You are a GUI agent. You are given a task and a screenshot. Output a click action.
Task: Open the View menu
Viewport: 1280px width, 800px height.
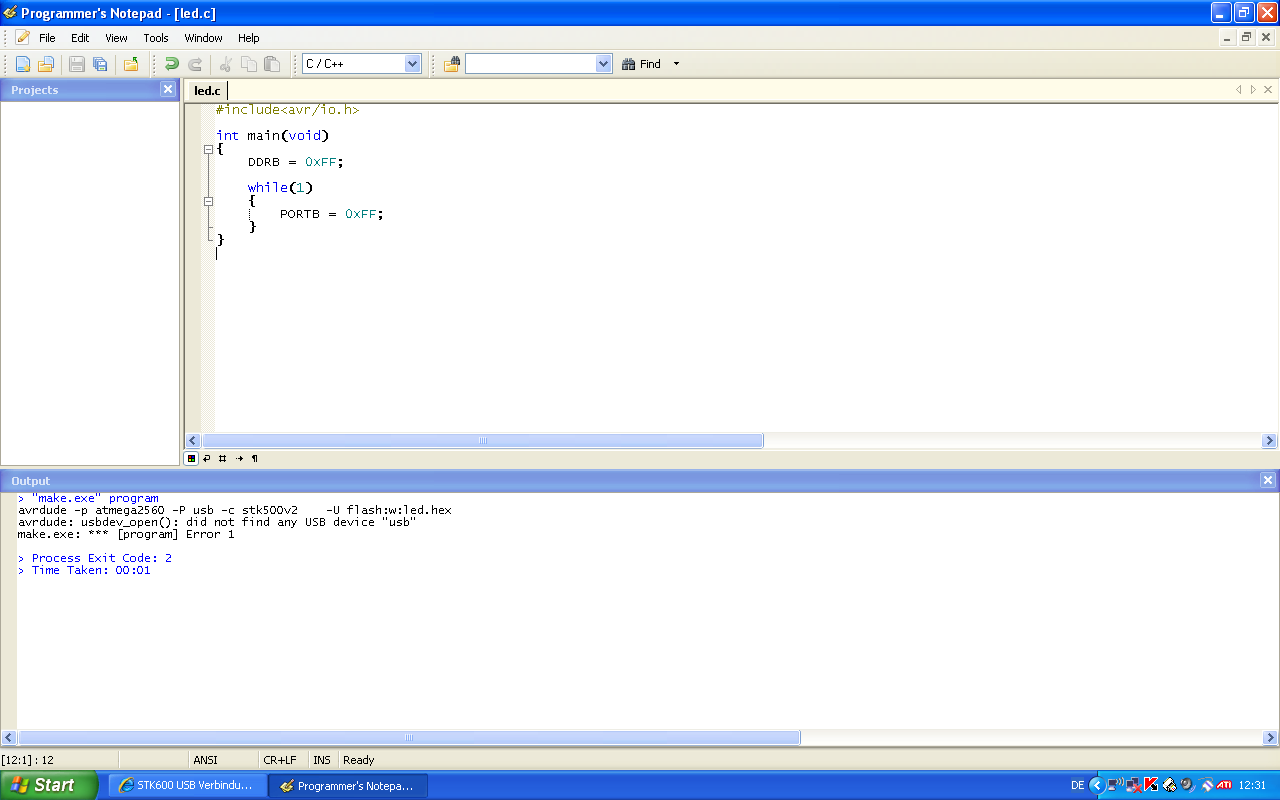click(116, 38)
